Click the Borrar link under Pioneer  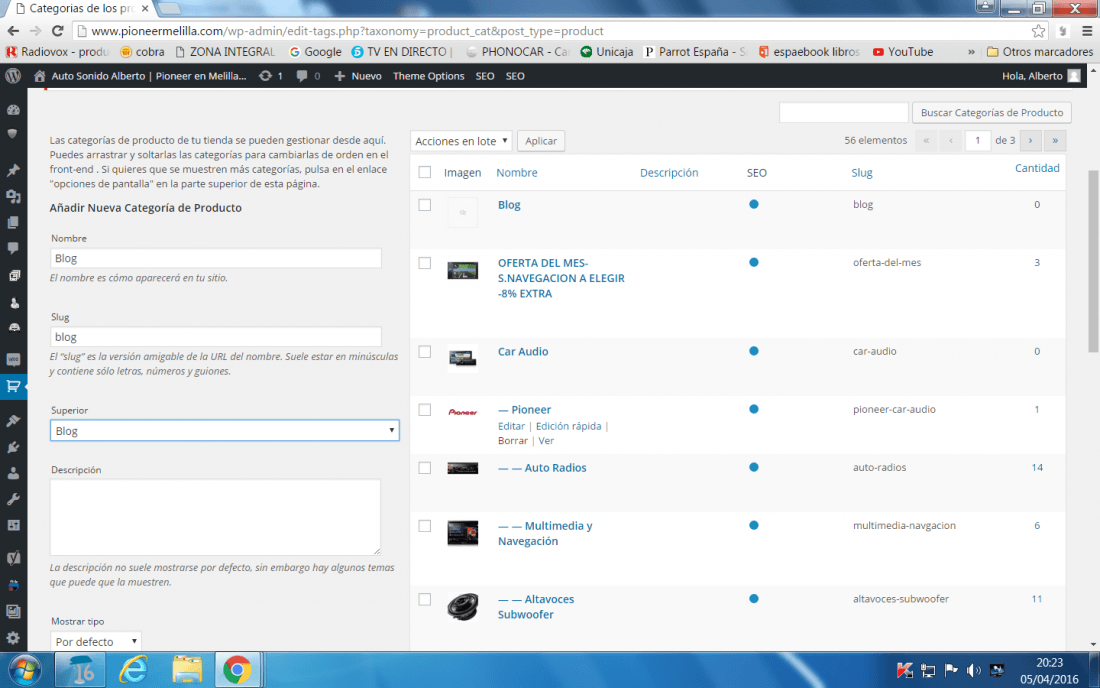pyautogui.click(x=513, y=440)
